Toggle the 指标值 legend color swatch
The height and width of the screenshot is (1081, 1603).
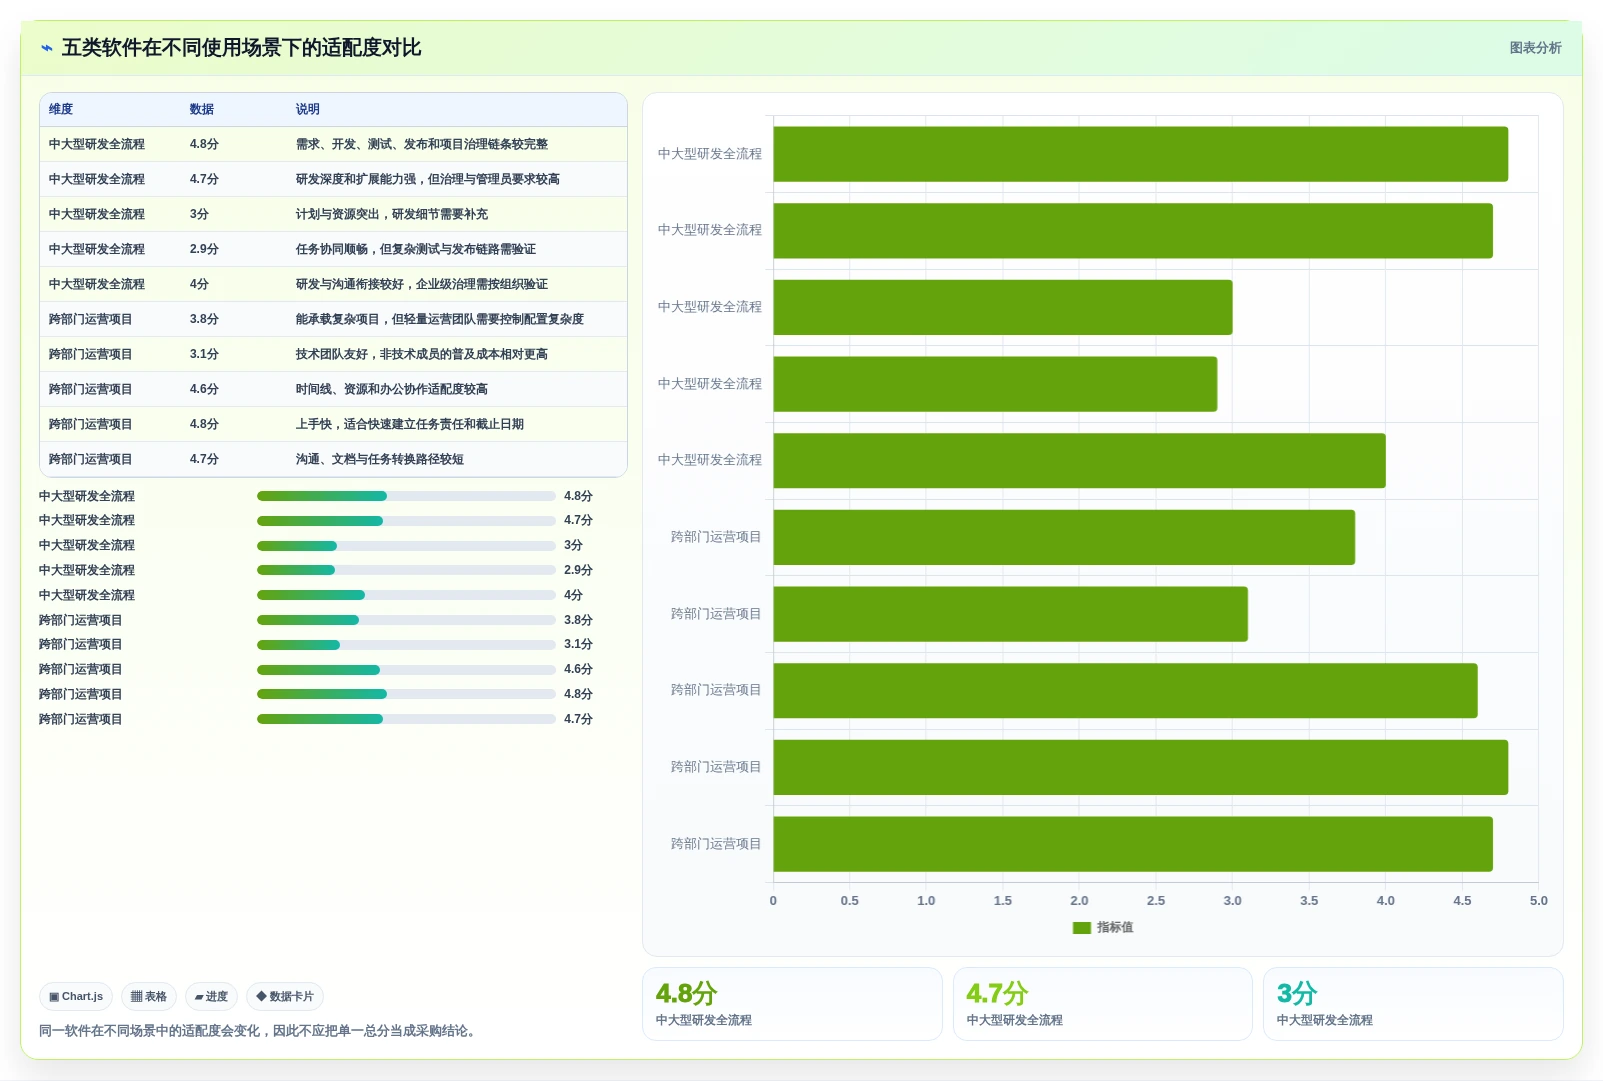(x=1081, y=927)
